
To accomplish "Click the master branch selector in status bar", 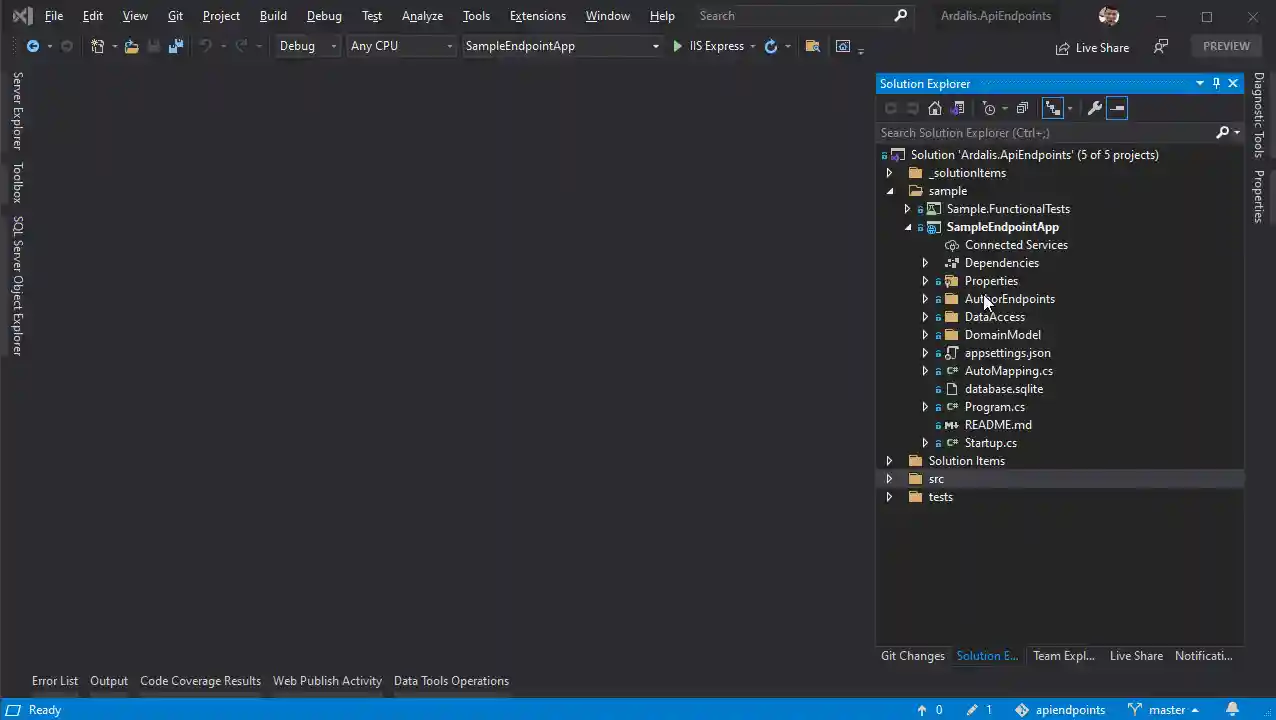I will (1163, 710).
